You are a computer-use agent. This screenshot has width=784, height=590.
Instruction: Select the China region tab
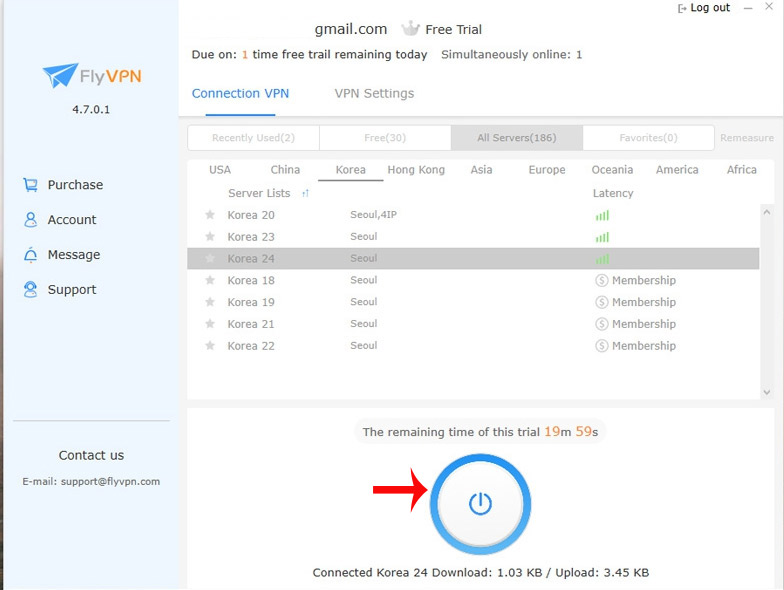(285, 170)
